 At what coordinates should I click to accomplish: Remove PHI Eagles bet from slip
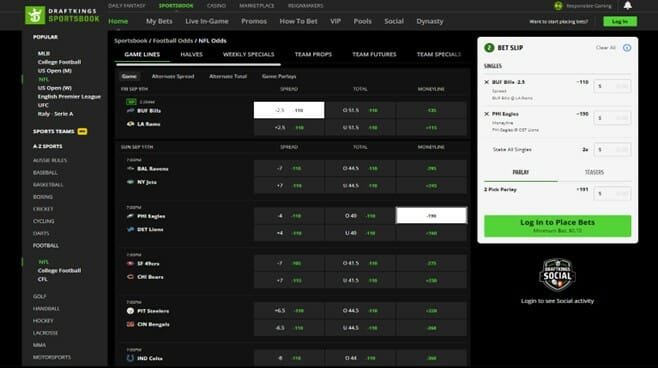point(487,114)
